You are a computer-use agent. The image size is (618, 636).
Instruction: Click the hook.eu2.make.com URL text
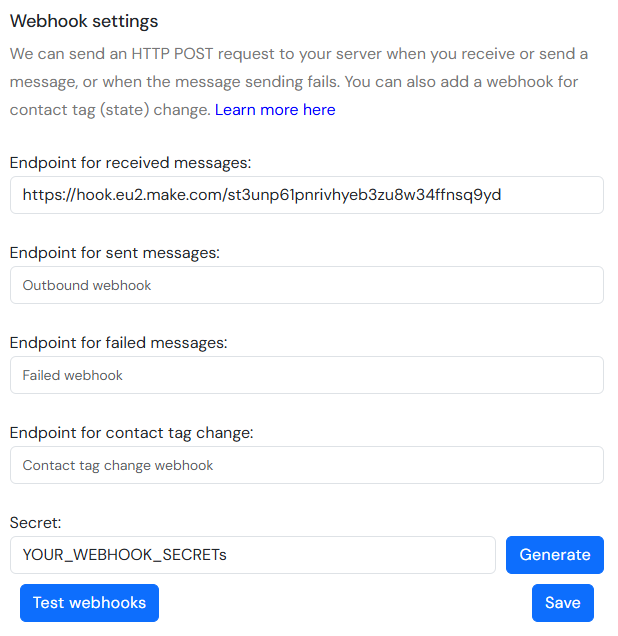click(x=262, y=195)
